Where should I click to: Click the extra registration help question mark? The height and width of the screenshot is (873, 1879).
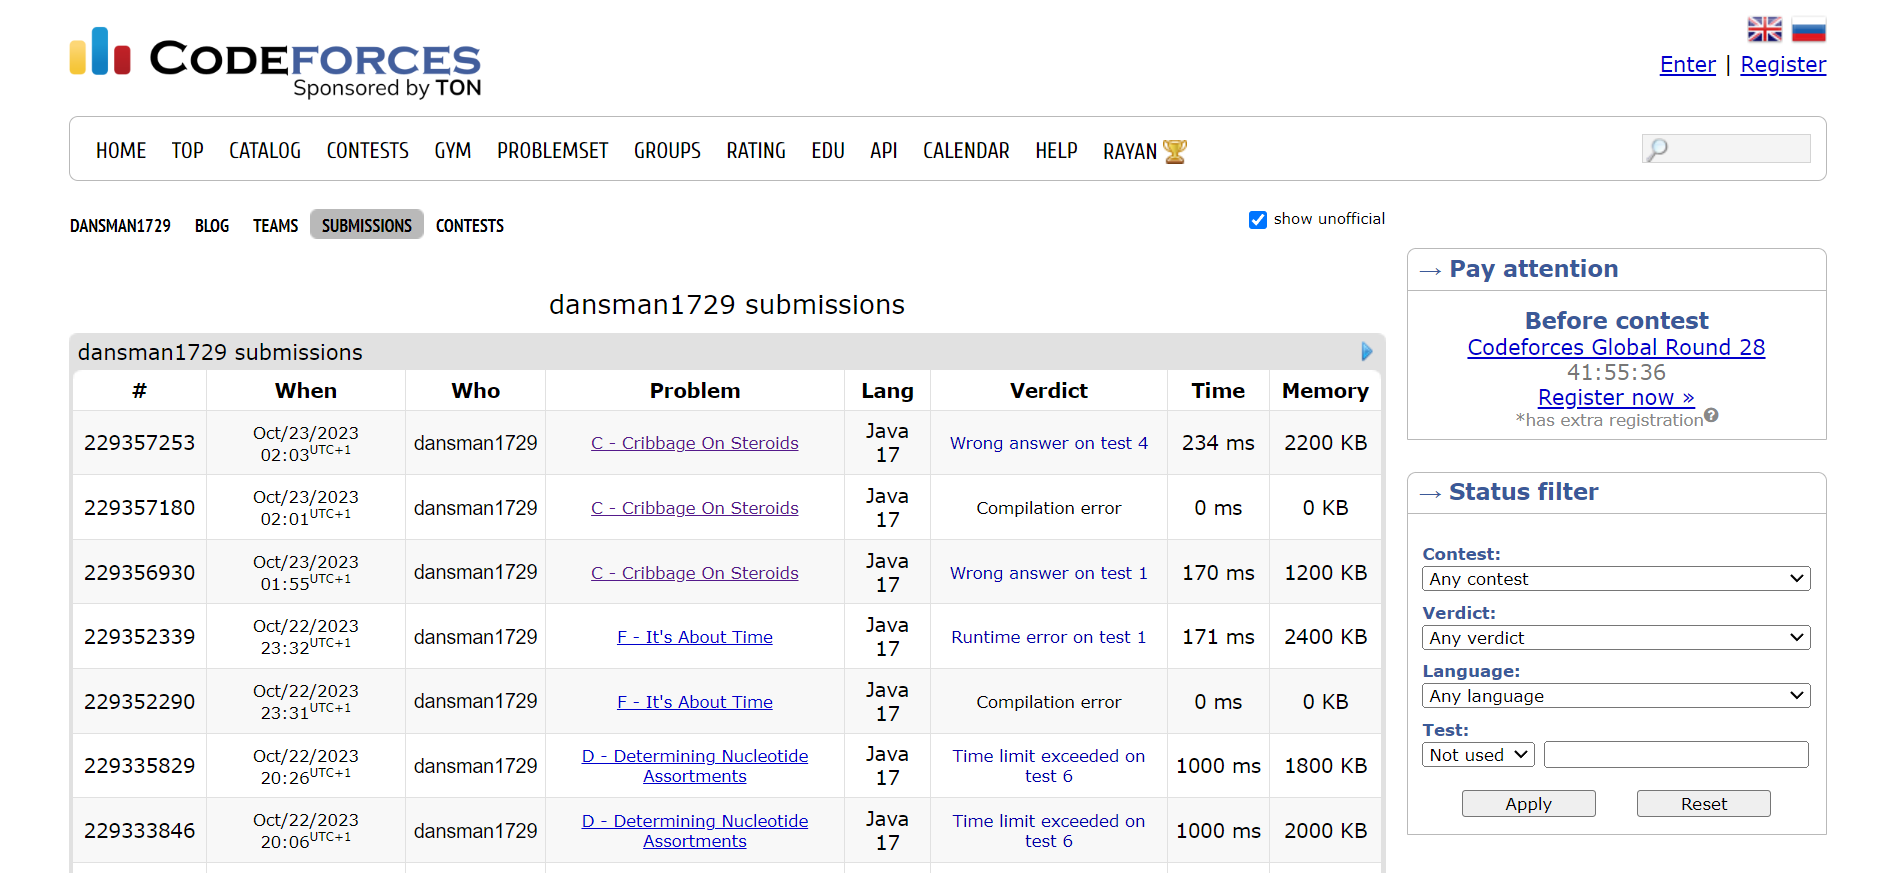click(x=1711, y=416)
